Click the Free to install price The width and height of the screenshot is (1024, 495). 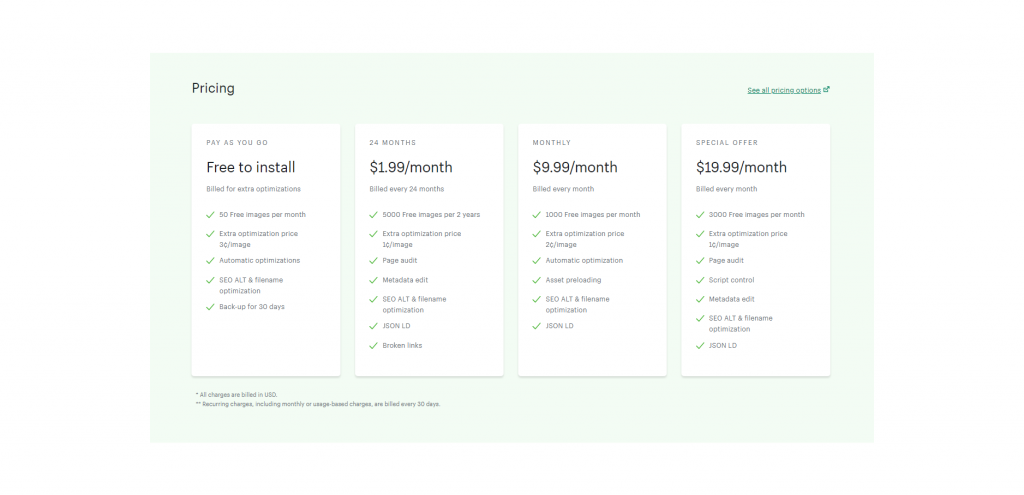(x=251, y=167)
